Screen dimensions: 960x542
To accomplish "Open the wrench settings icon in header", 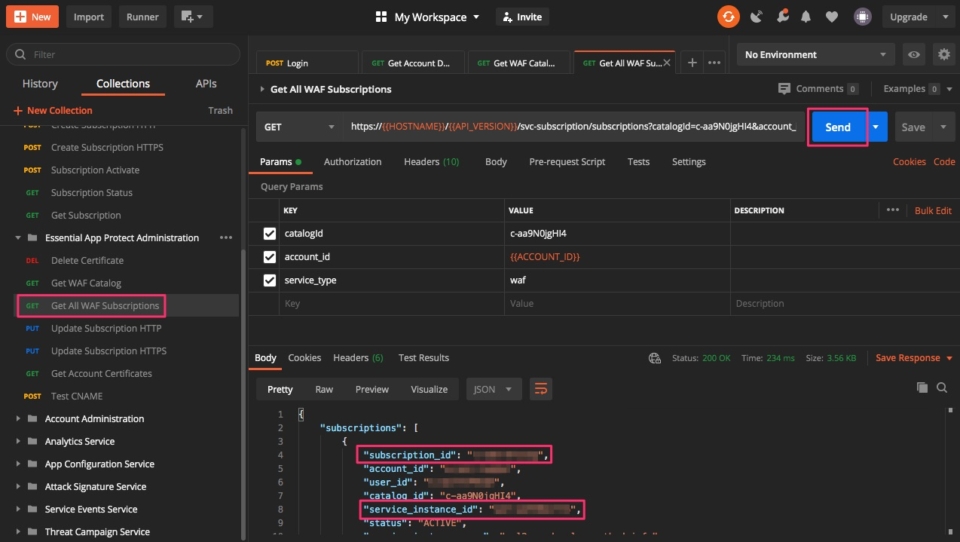I will [x=782, y=17].
